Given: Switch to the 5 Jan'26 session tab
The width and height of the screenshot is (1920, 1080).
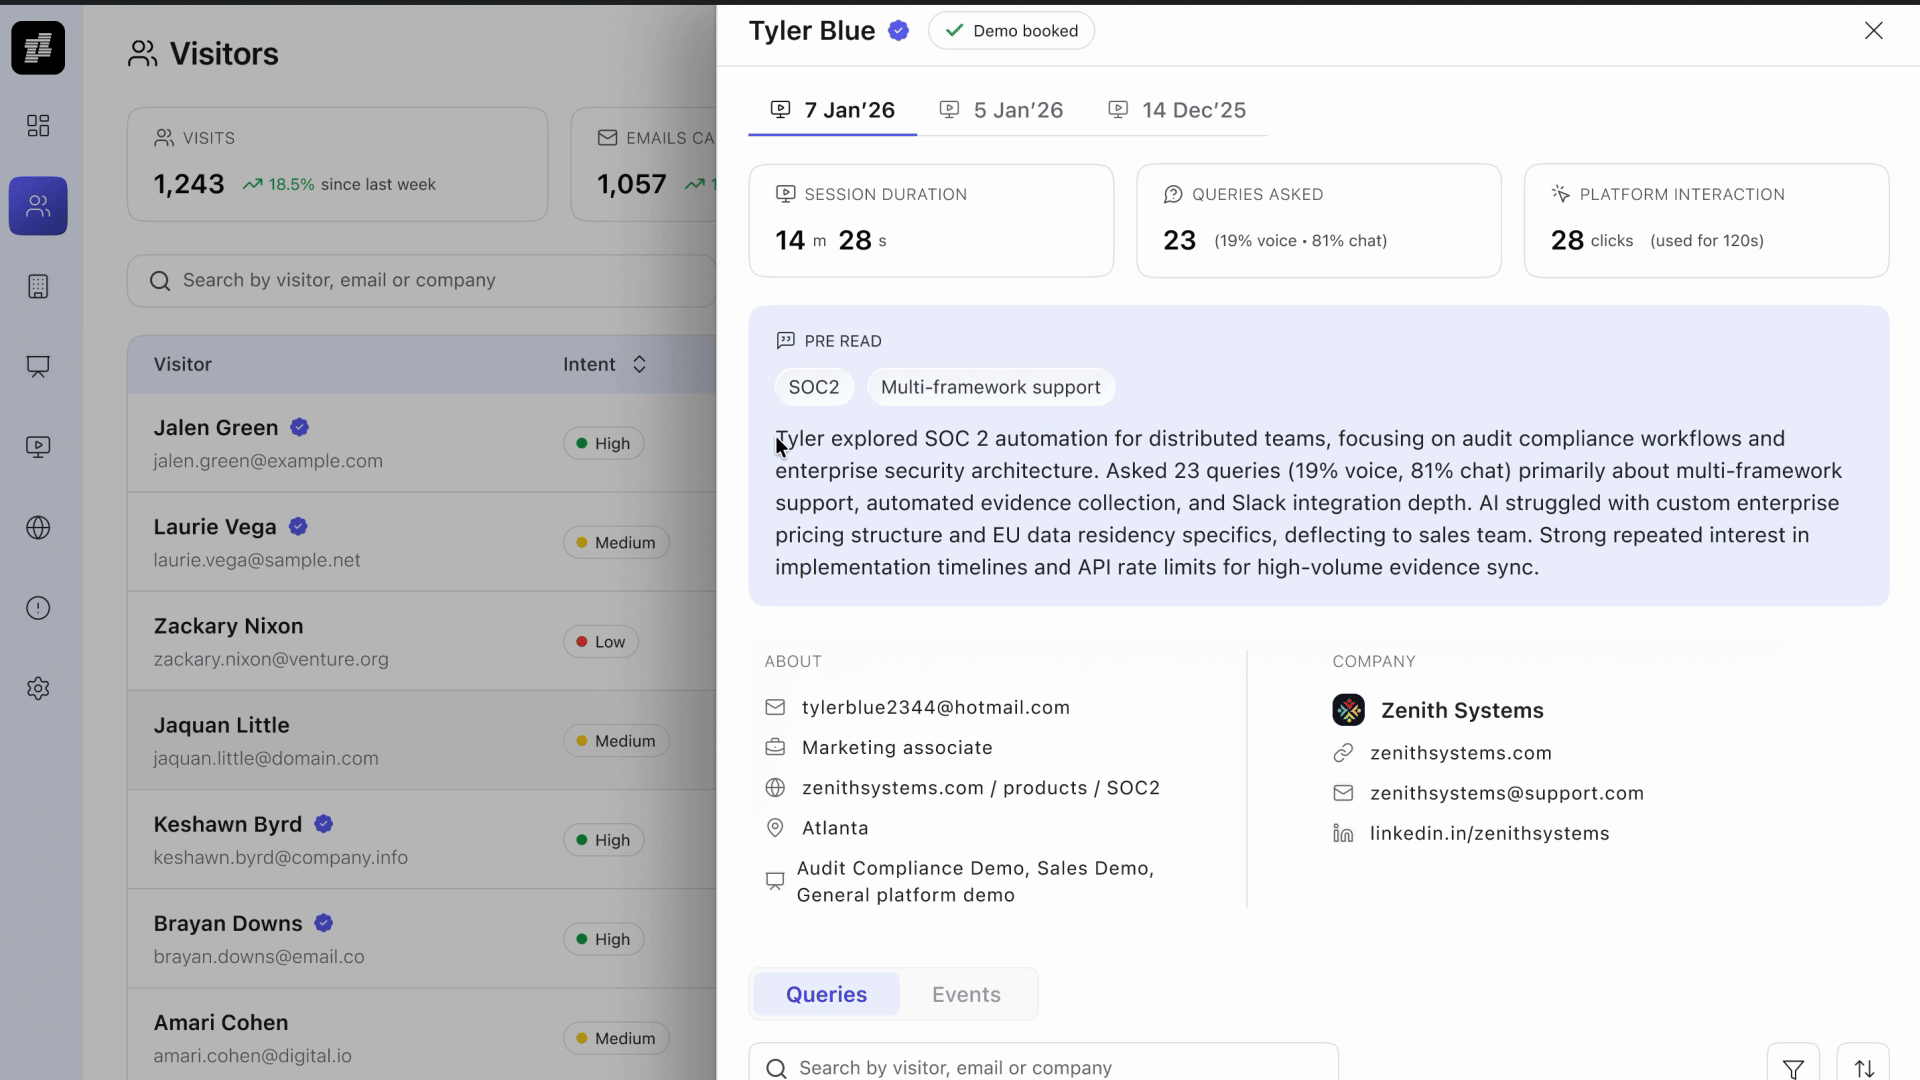Looking at the screenshot, I should (1003, 110).
